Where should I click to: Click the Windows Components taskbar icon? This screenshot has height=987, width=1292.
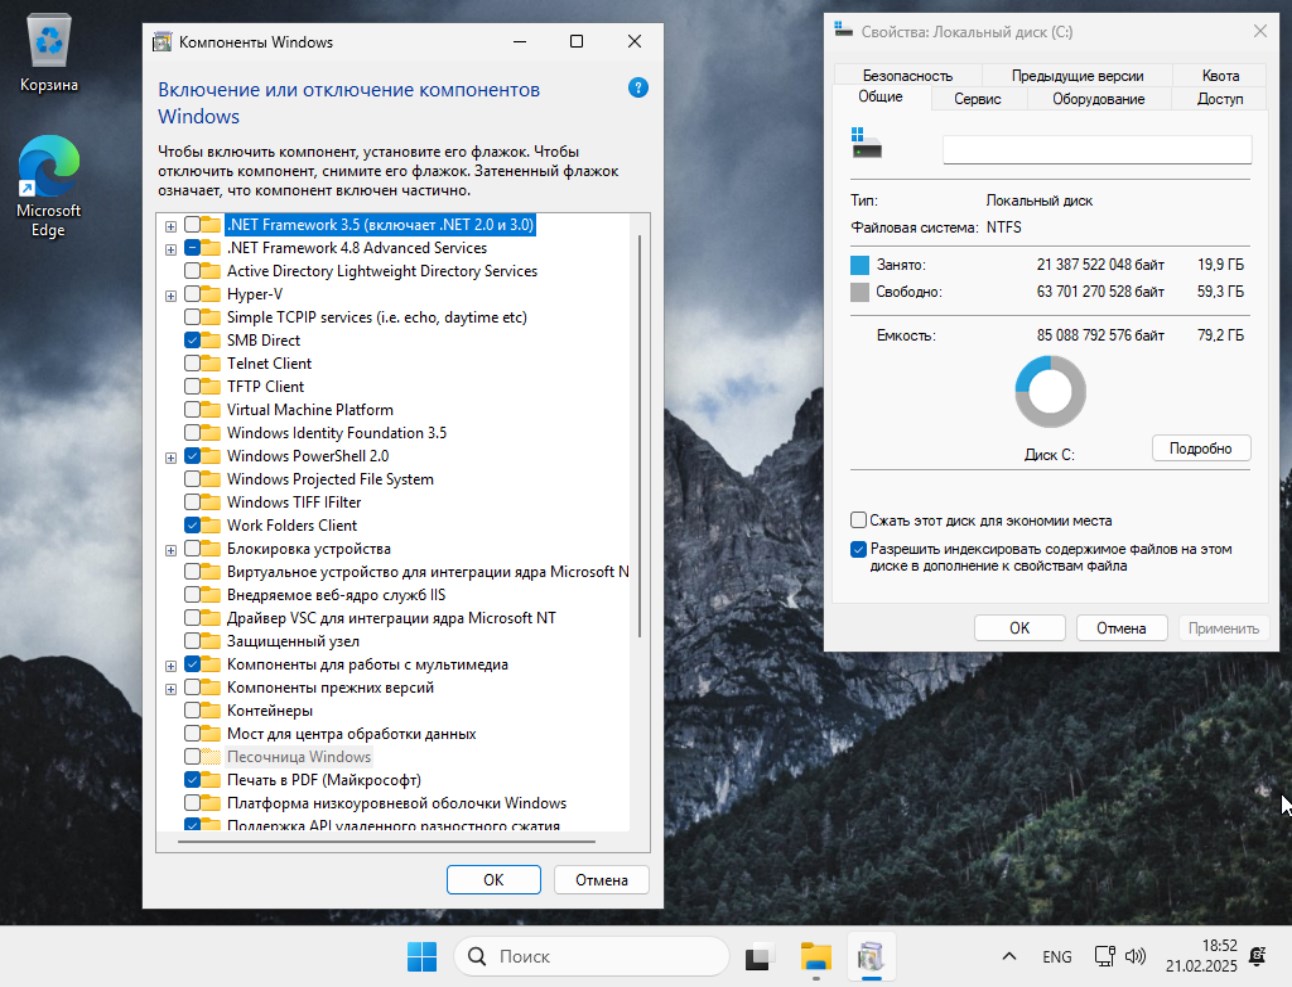pos(871,957)
